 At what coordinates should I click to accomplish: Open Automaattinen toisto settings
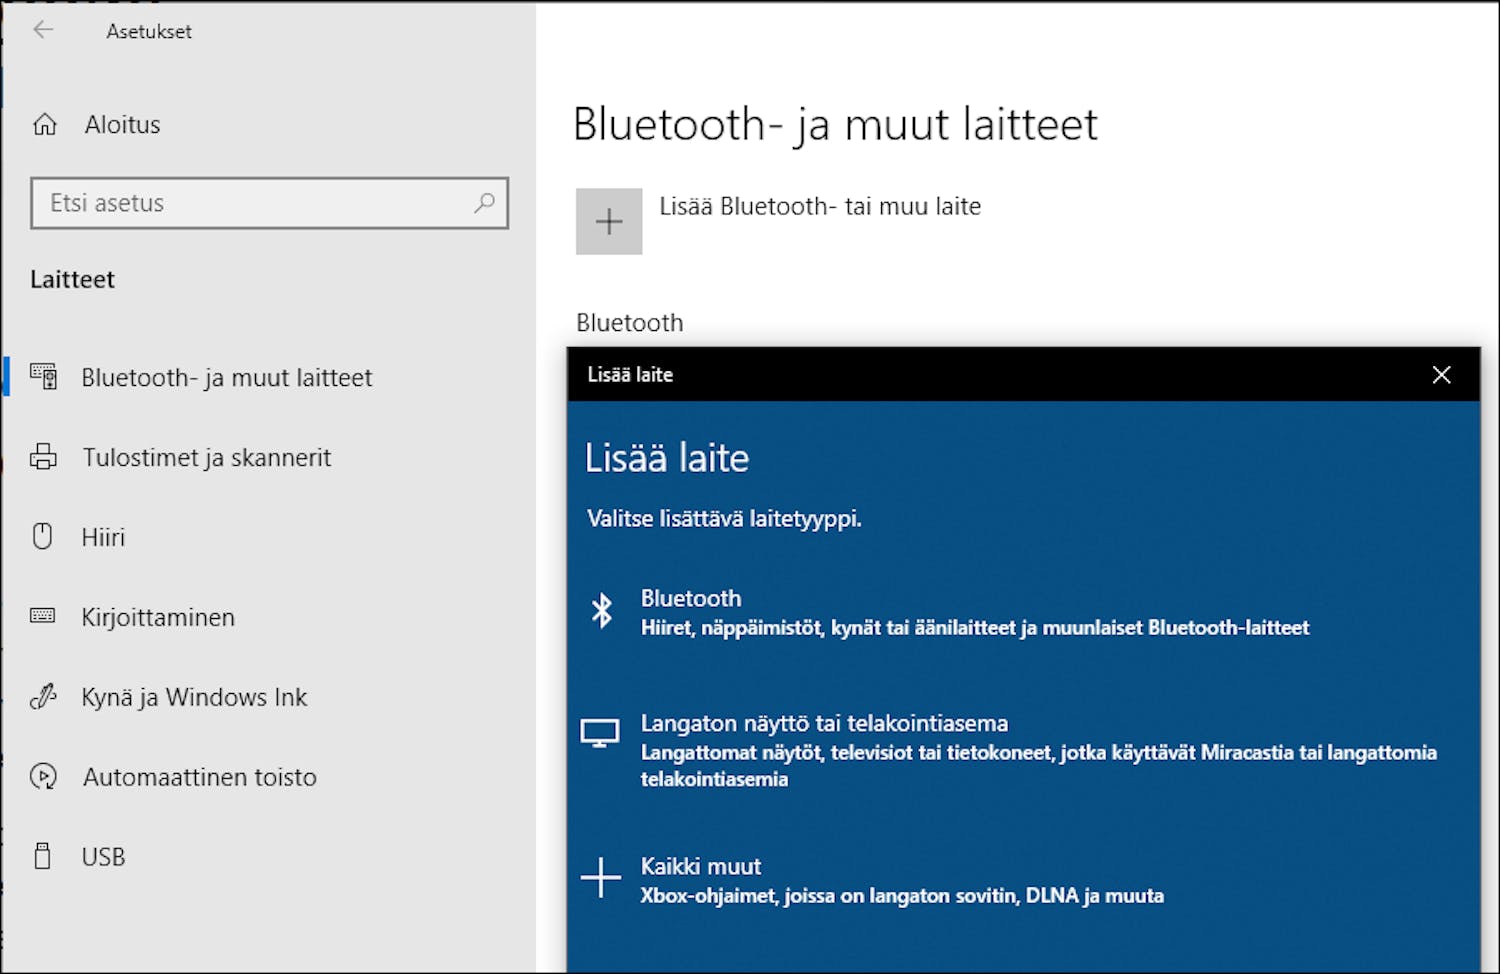pyautogui.click(x=199, y=777)
